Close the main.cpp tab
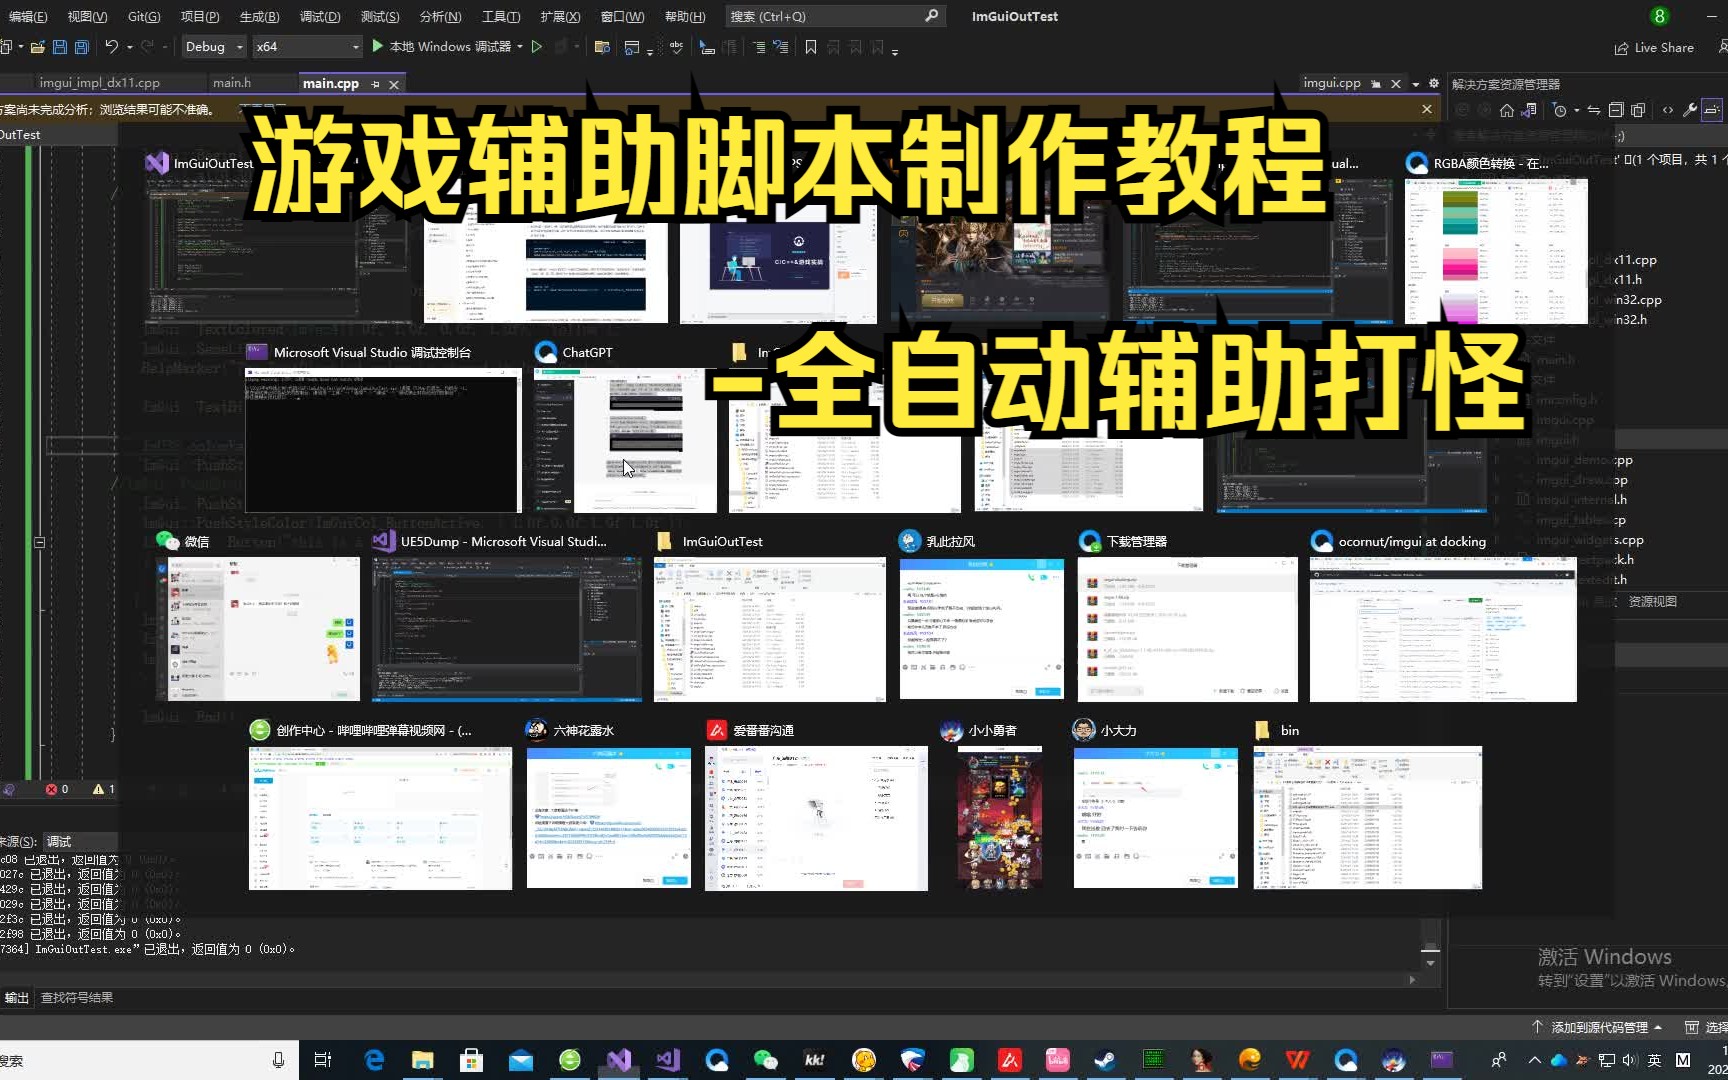The height and width of the screenshot is (1080, 1728). point(394,84)
